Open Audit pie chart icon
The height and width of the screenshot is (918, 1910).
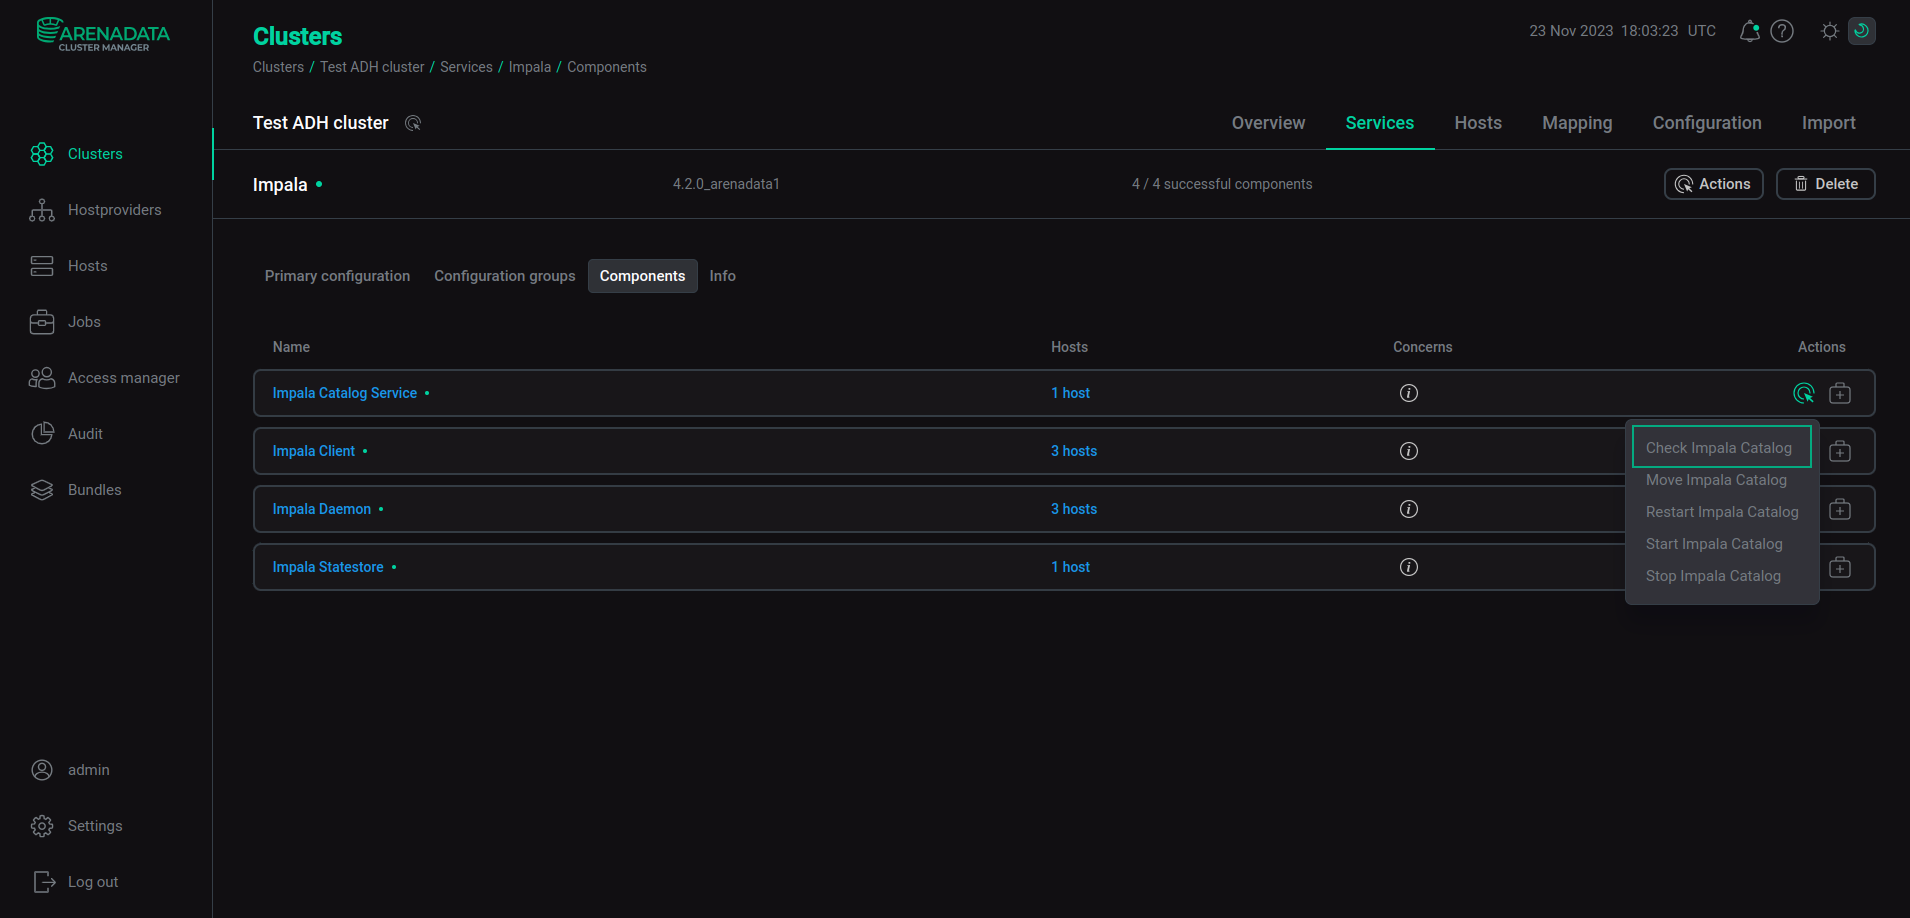tap(42, 434)
